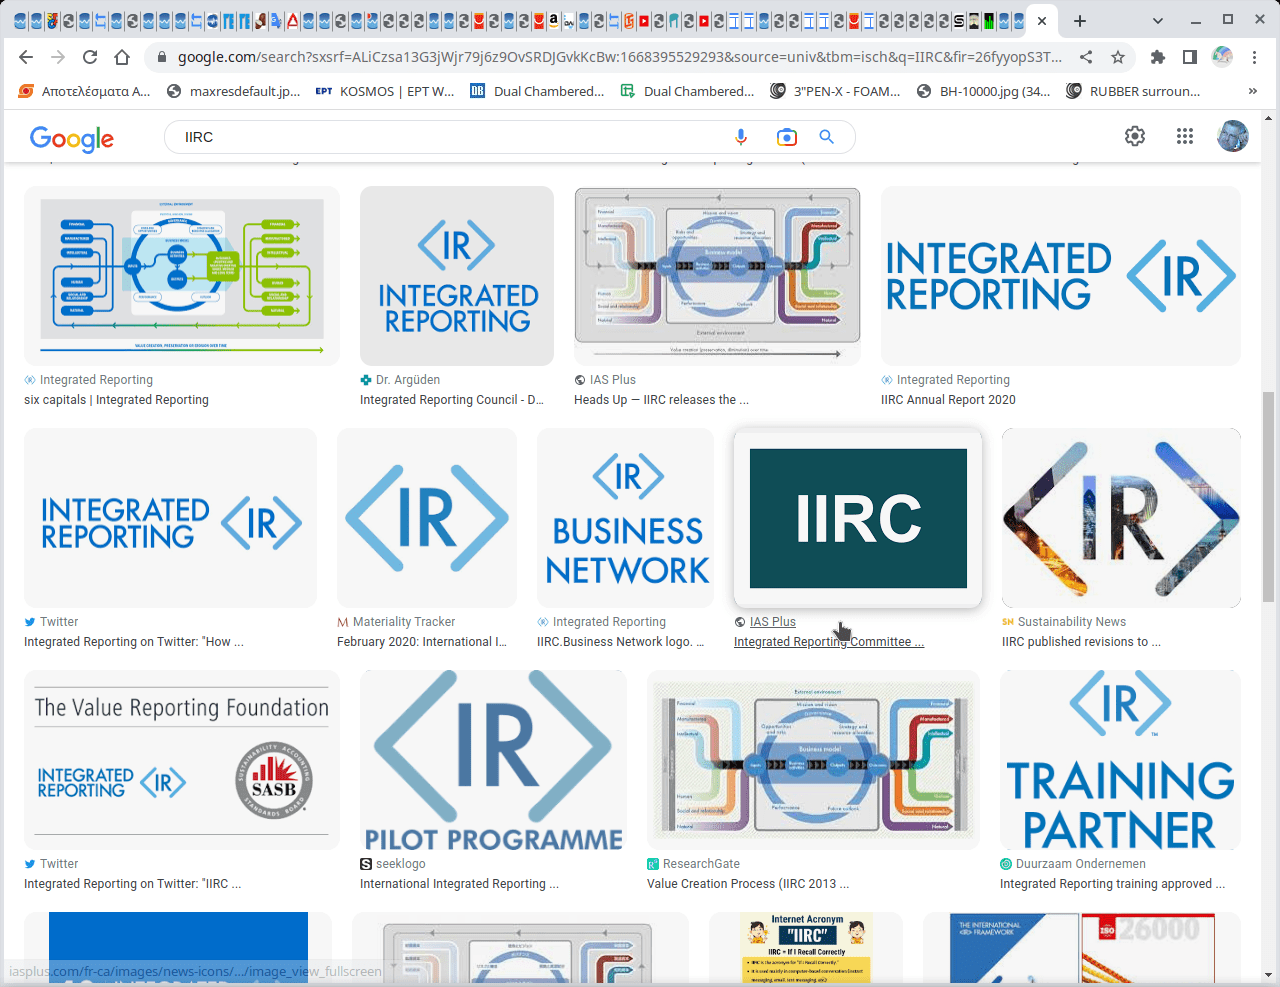Search by image with Google Lens
Screen dimensions: 1280x987
pyautogui.click(x=787, y=137)
